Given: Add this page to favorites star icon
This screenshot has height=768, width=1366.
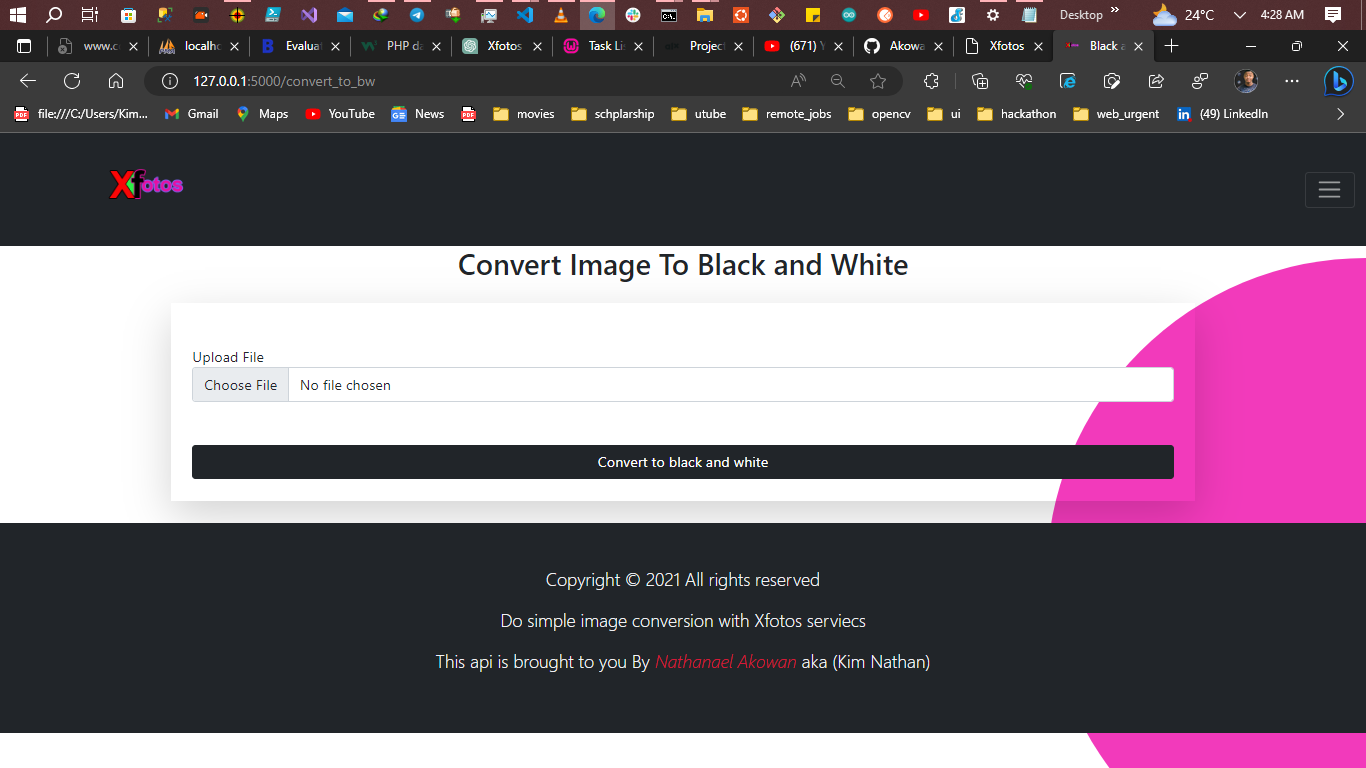Looking at the screenshot, I should pyautogui.click(x=878, y=81).
